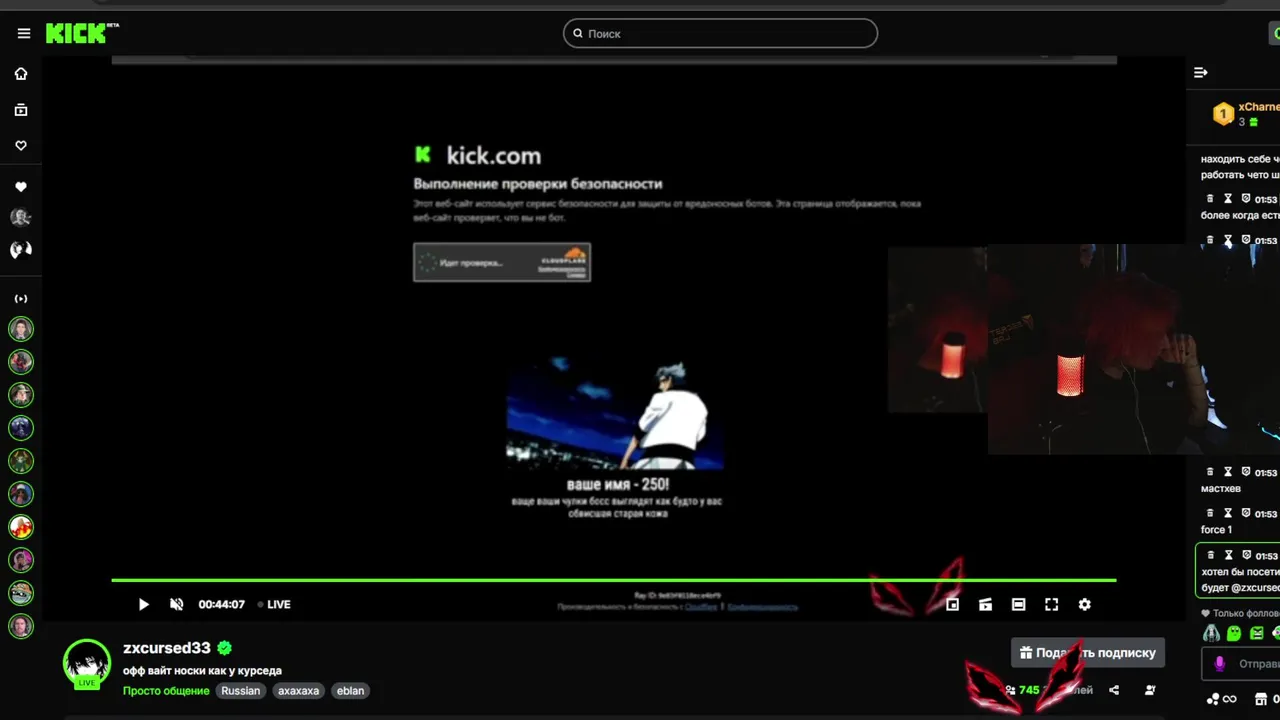Click the green video progress bar
1280x720 pixels.
[613, 580]
